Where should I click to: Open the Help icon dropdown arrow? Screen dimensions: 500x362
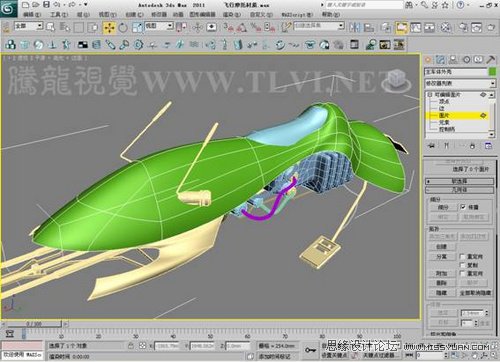[469, 5]
